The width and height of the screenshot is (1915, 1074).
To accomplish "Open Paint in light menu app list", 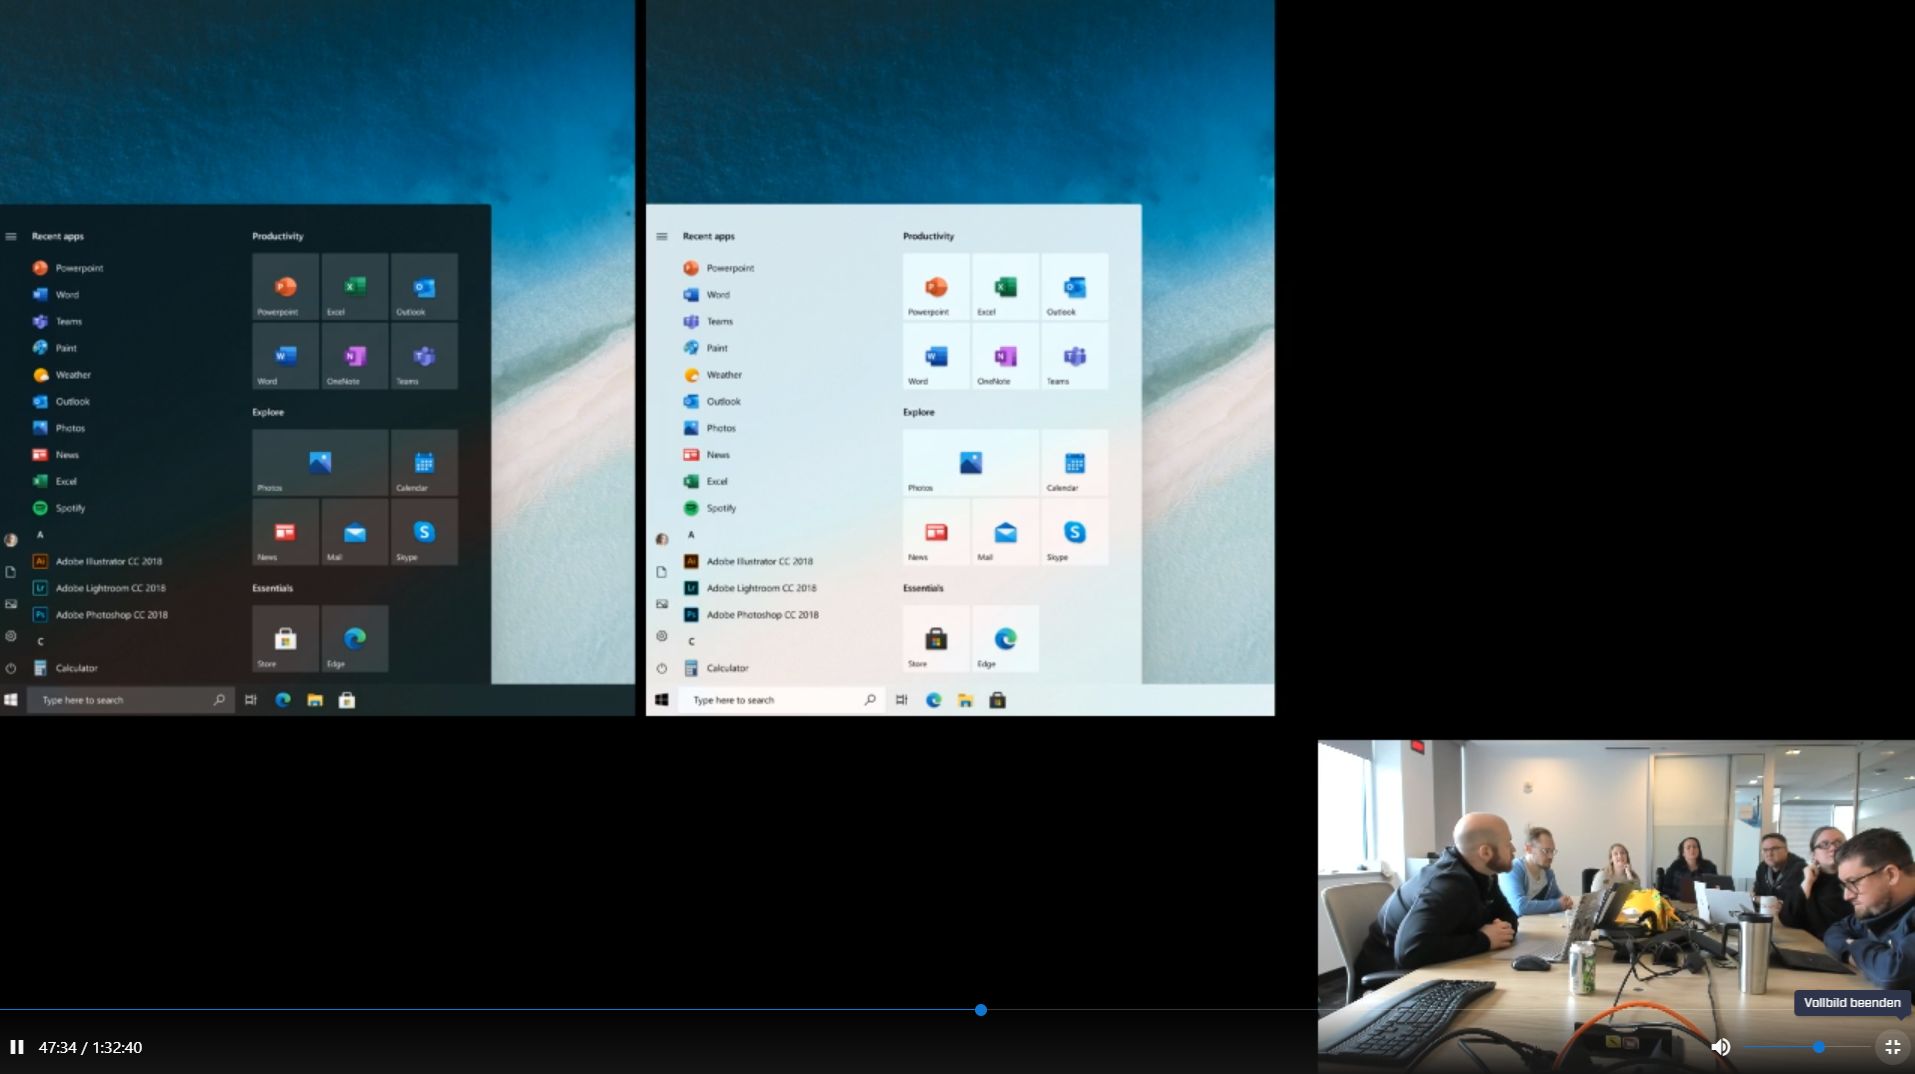I will pyautogui.click(x=706, y=348).
